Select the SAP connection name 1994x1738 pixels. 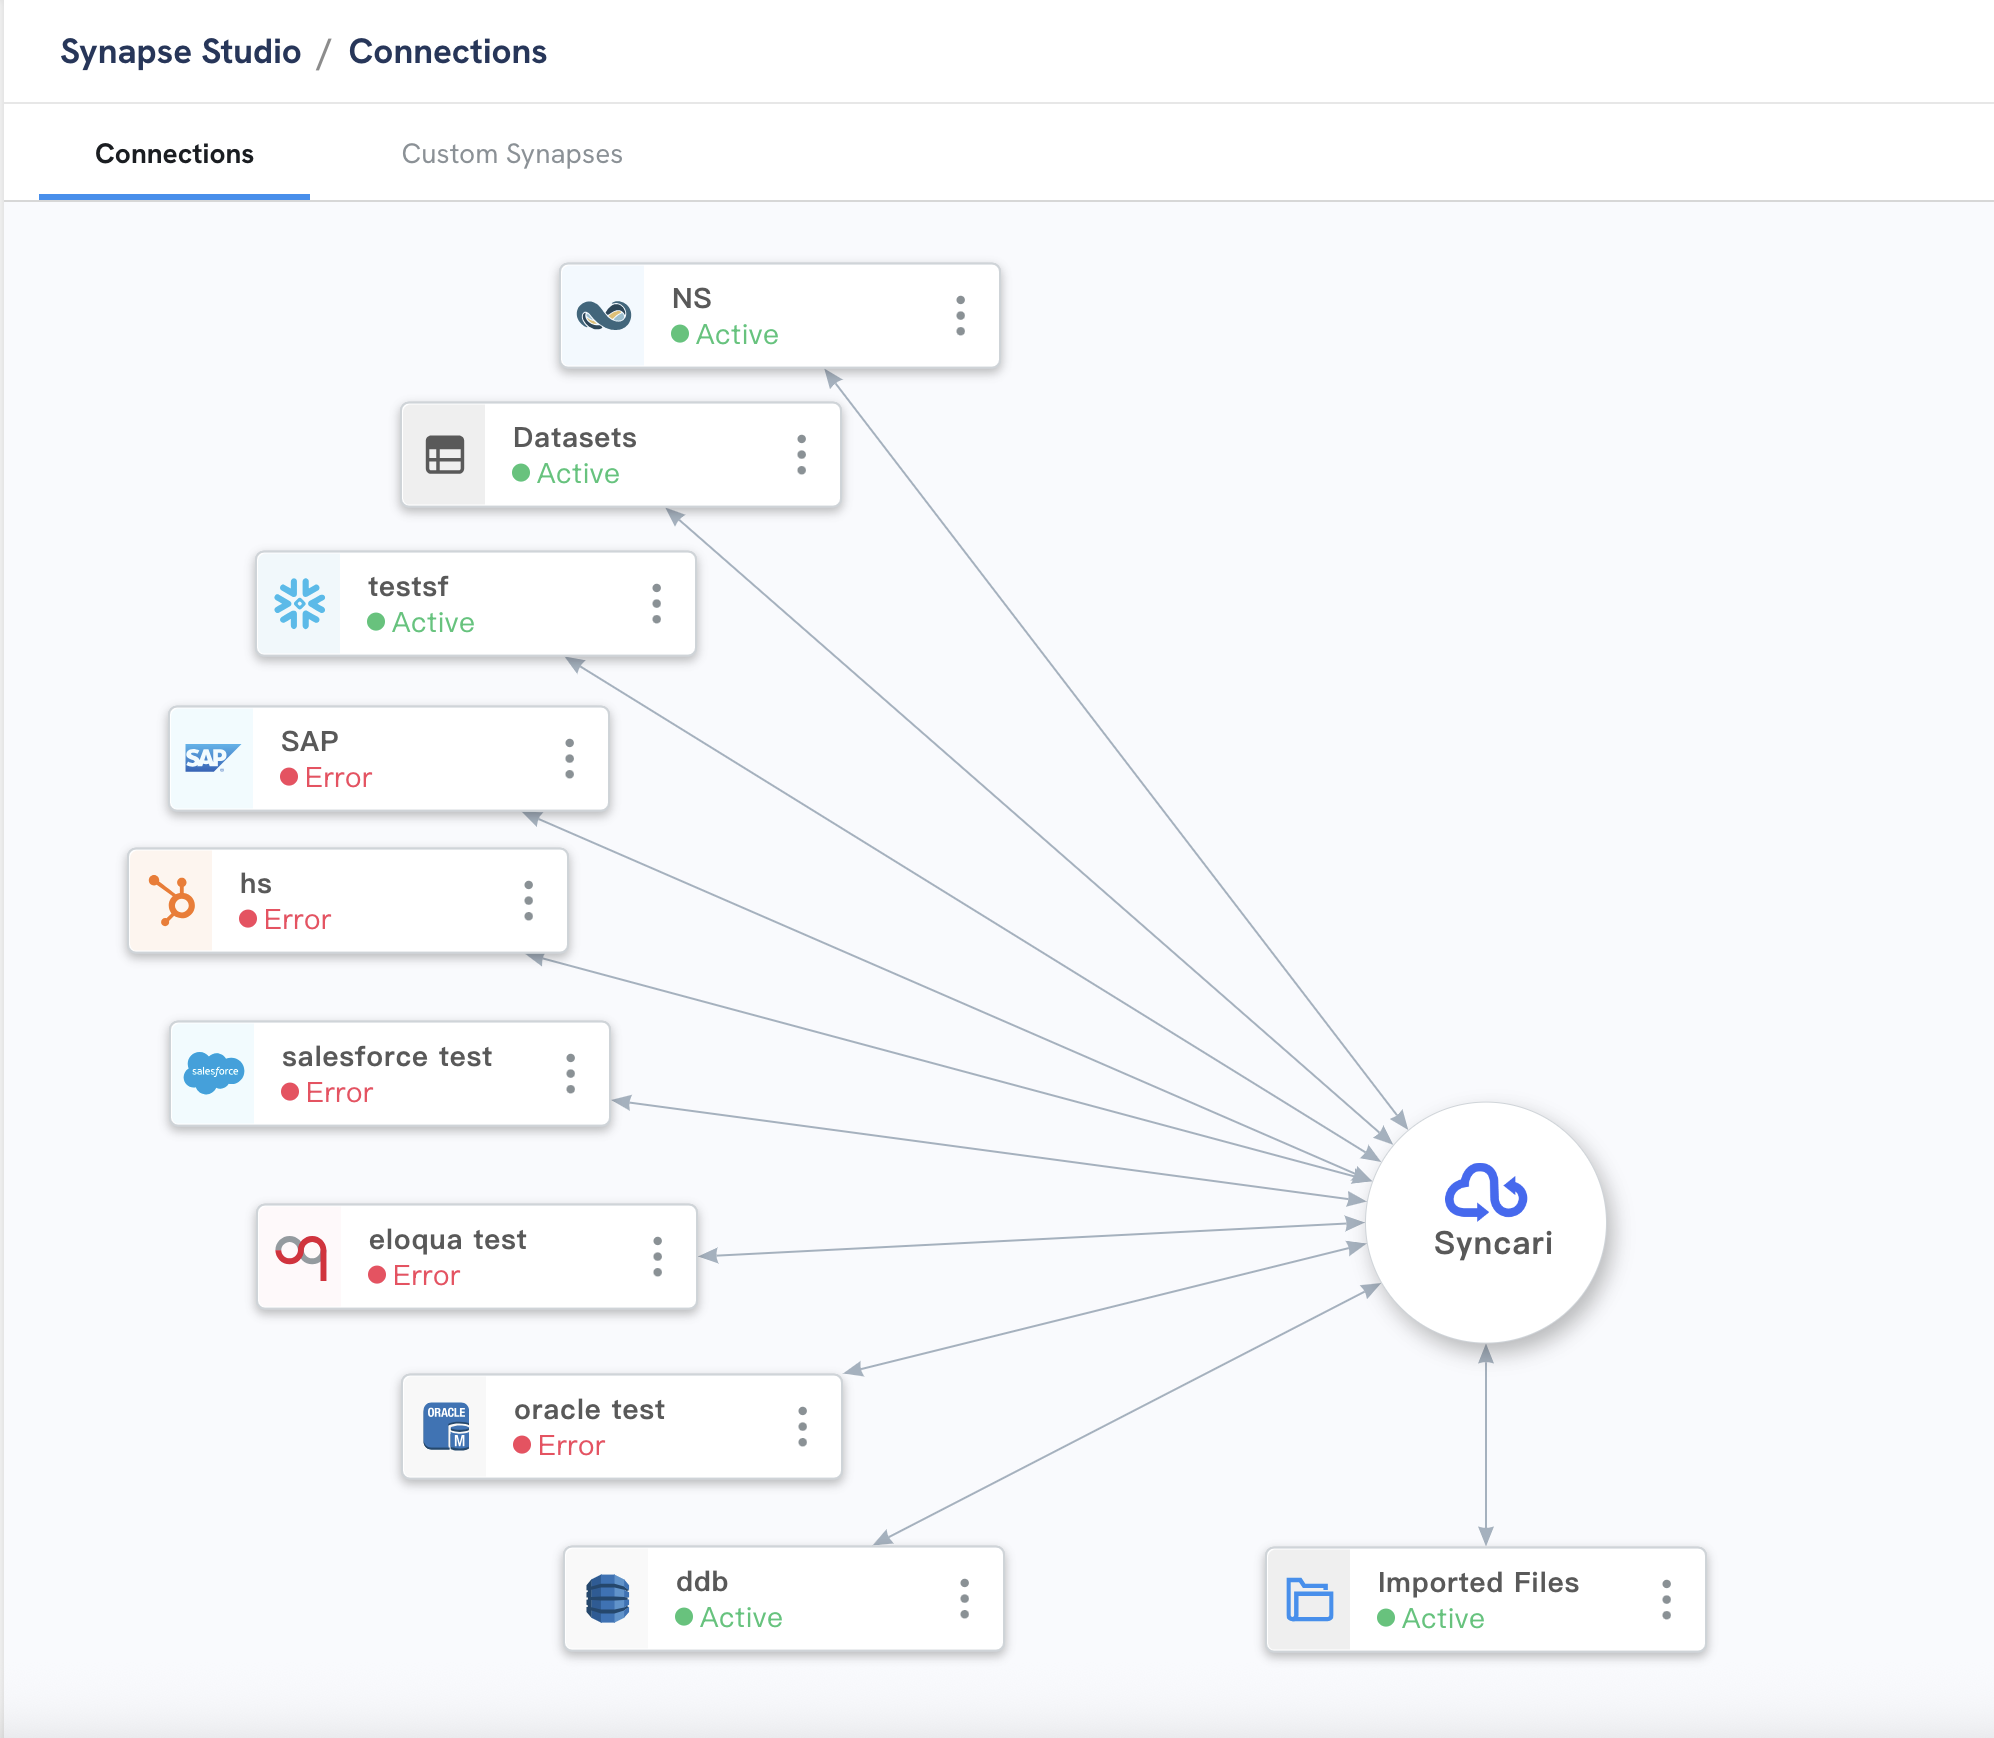[309, 741]
